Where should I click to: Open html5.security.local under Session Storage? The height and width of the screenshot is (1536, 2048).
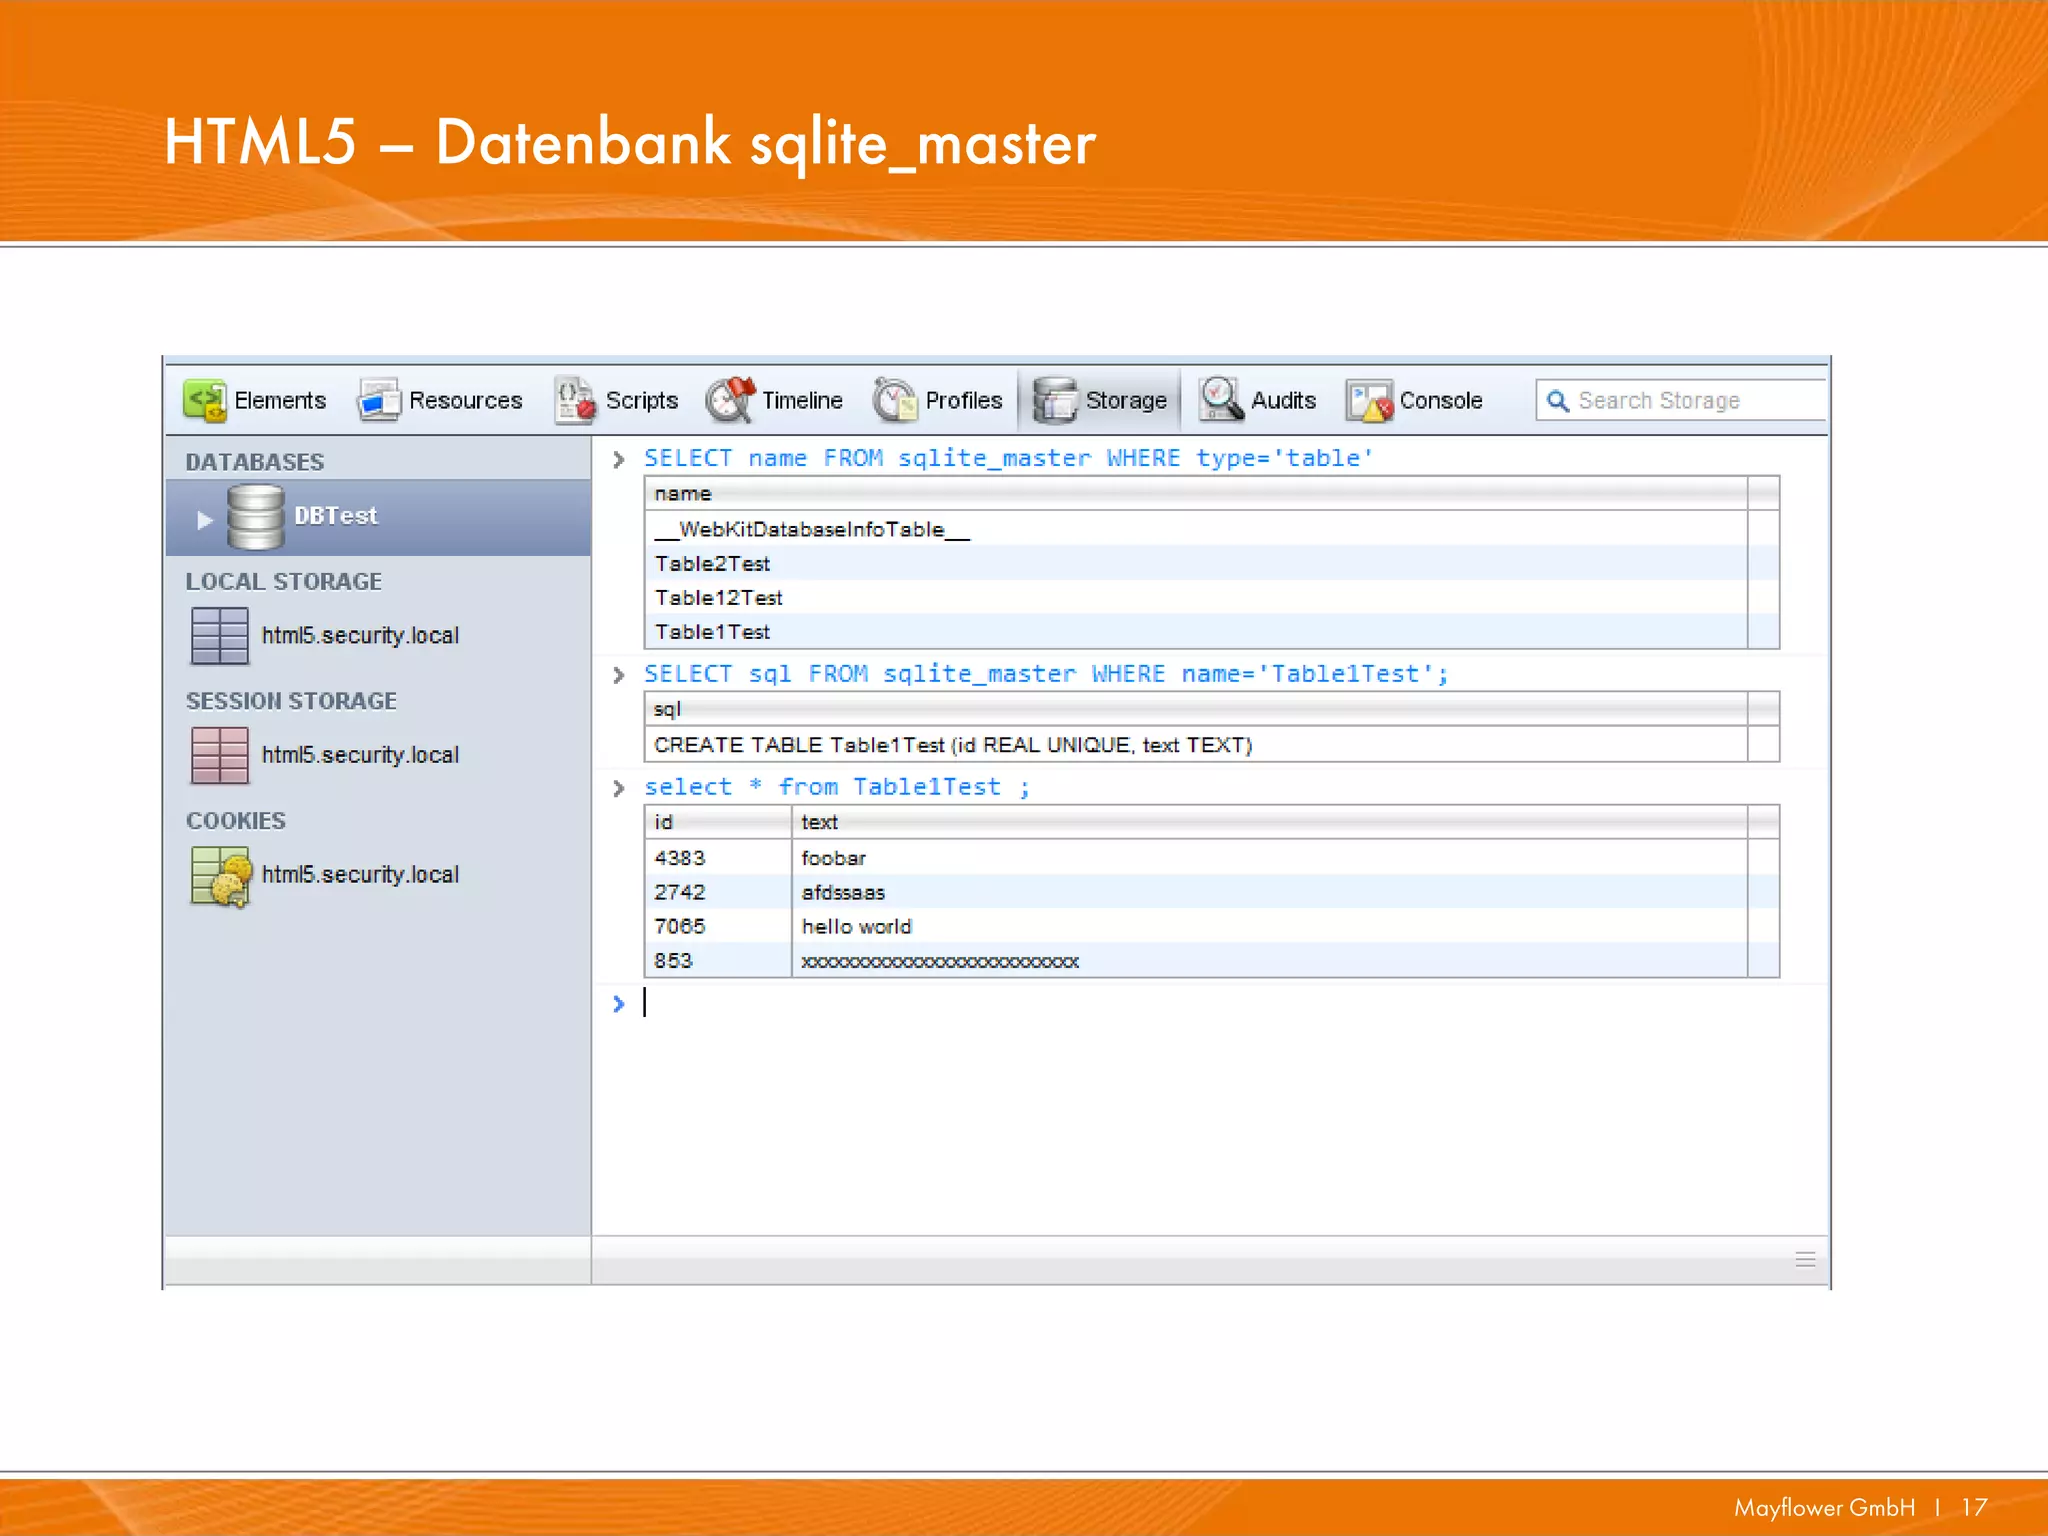click(x=360, y=755)
